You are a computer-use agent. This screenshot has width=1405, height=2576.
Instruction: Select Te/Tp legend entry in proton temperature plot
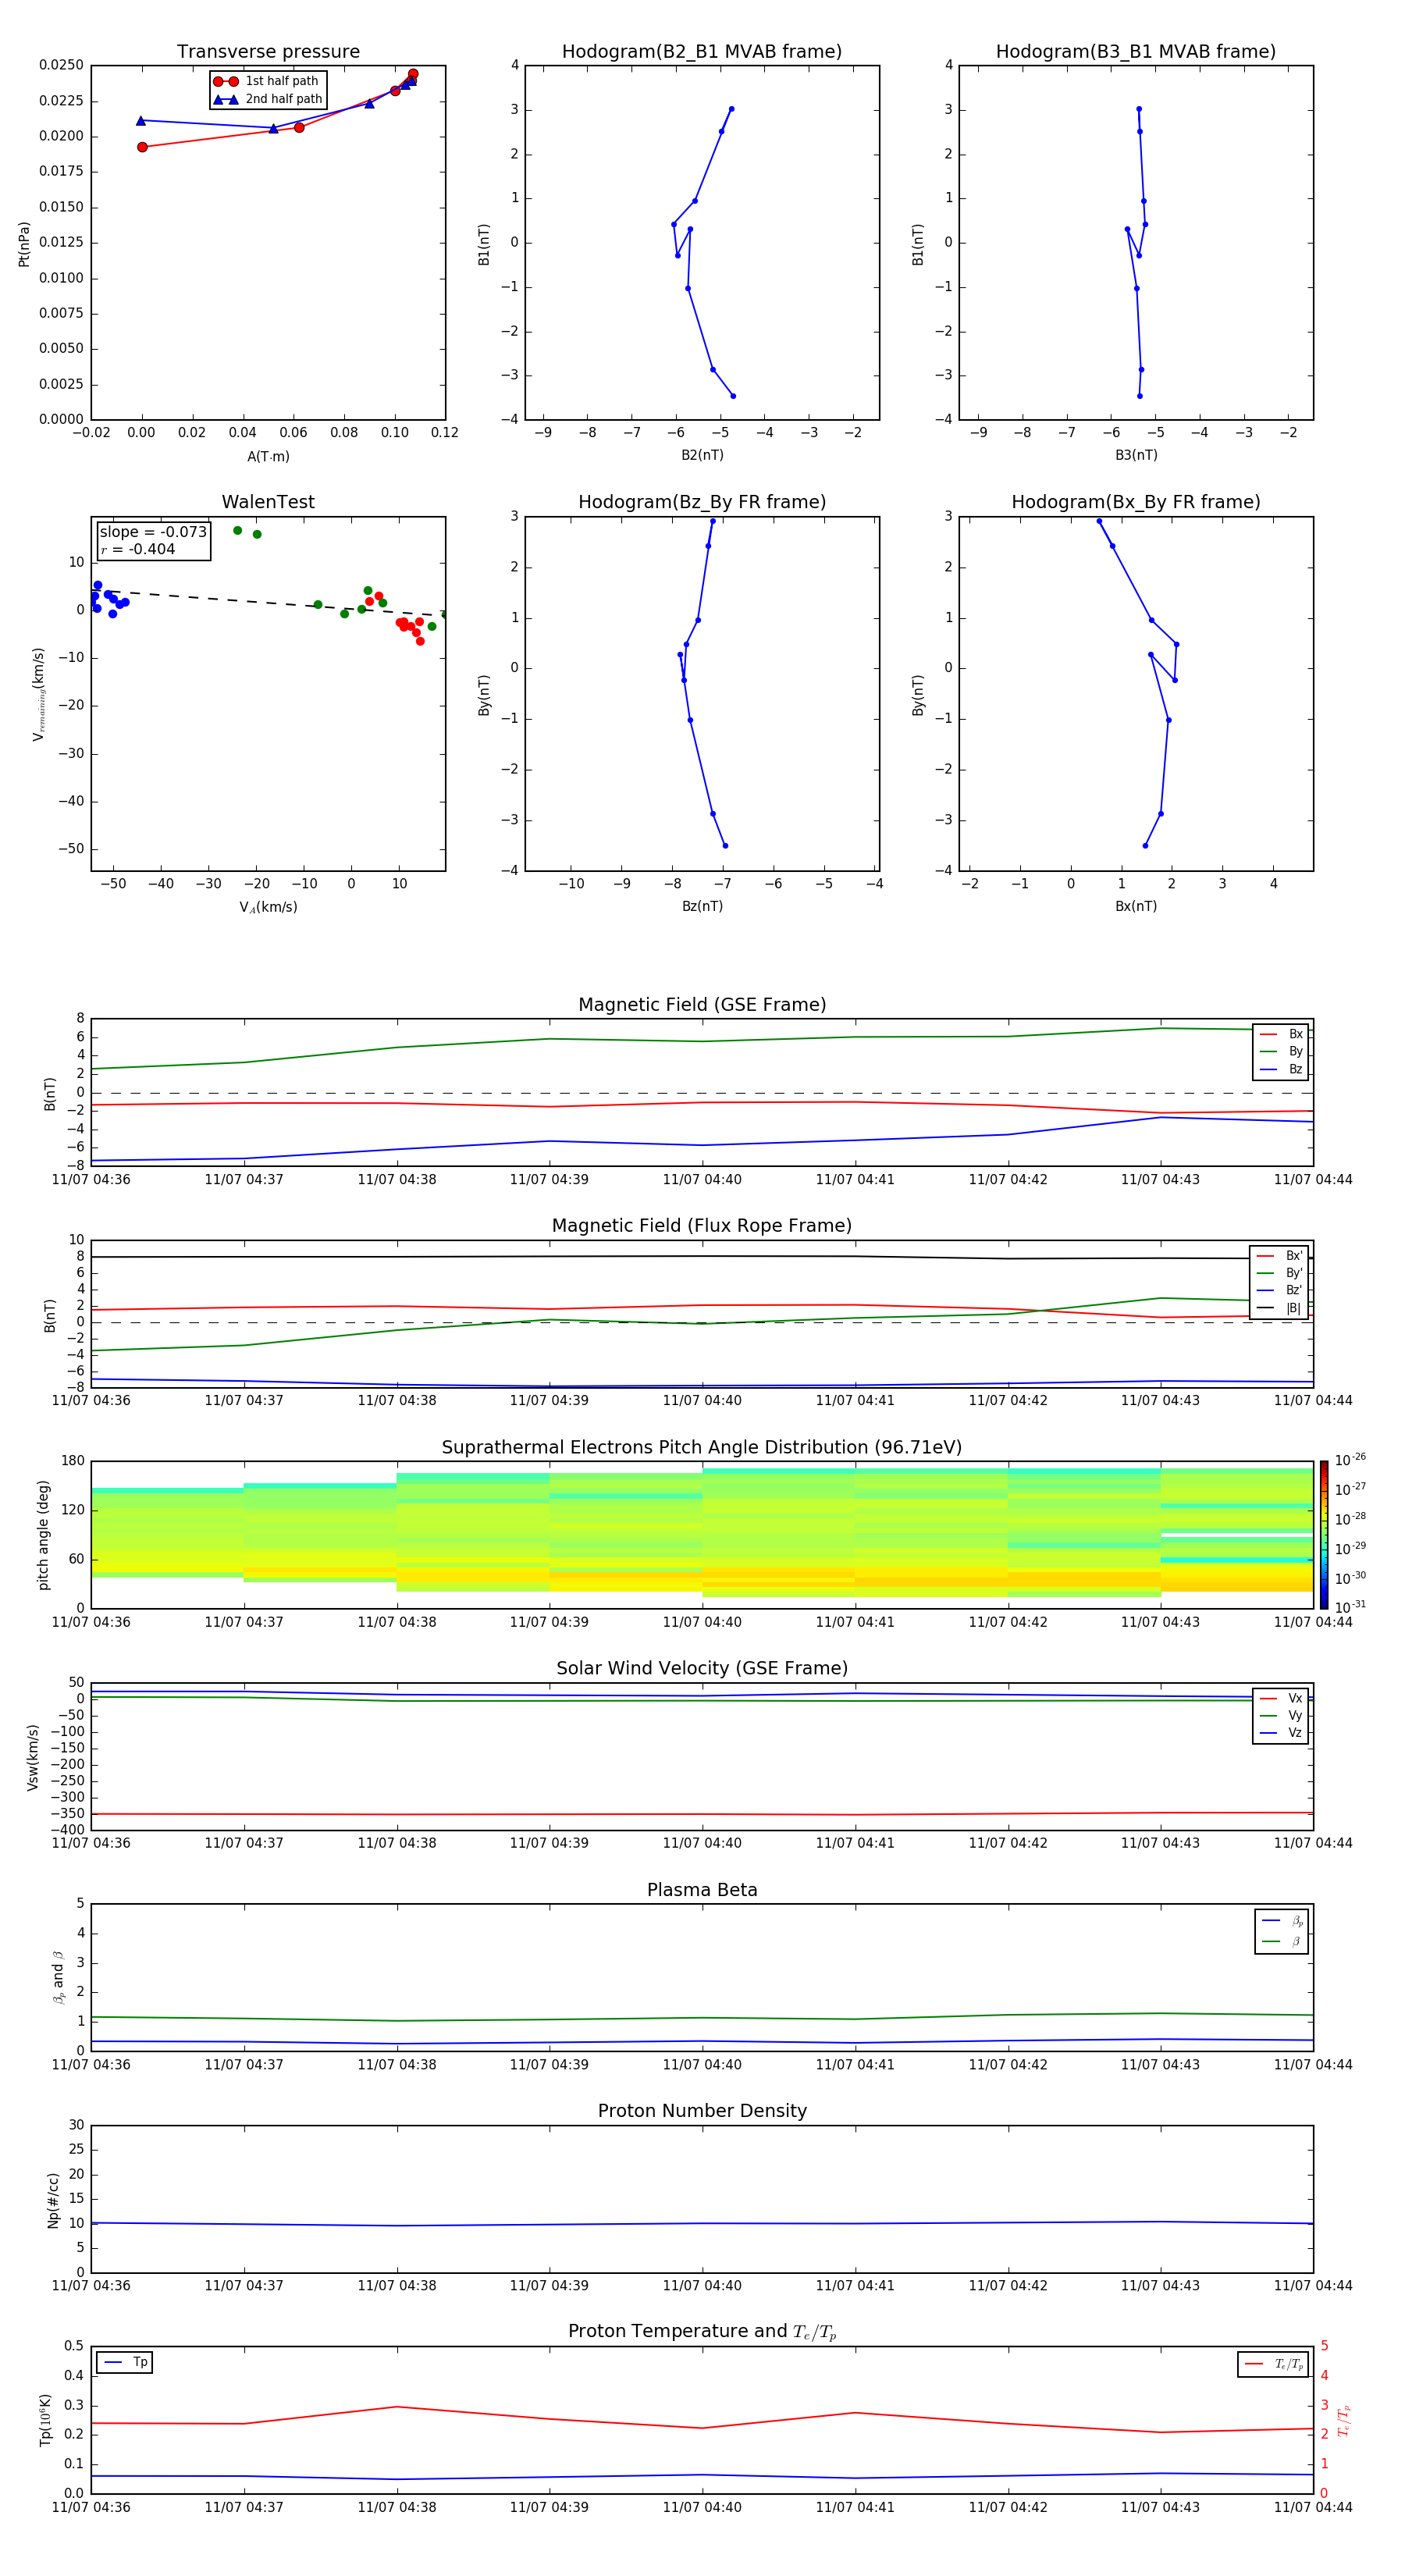(1274, 2365)
